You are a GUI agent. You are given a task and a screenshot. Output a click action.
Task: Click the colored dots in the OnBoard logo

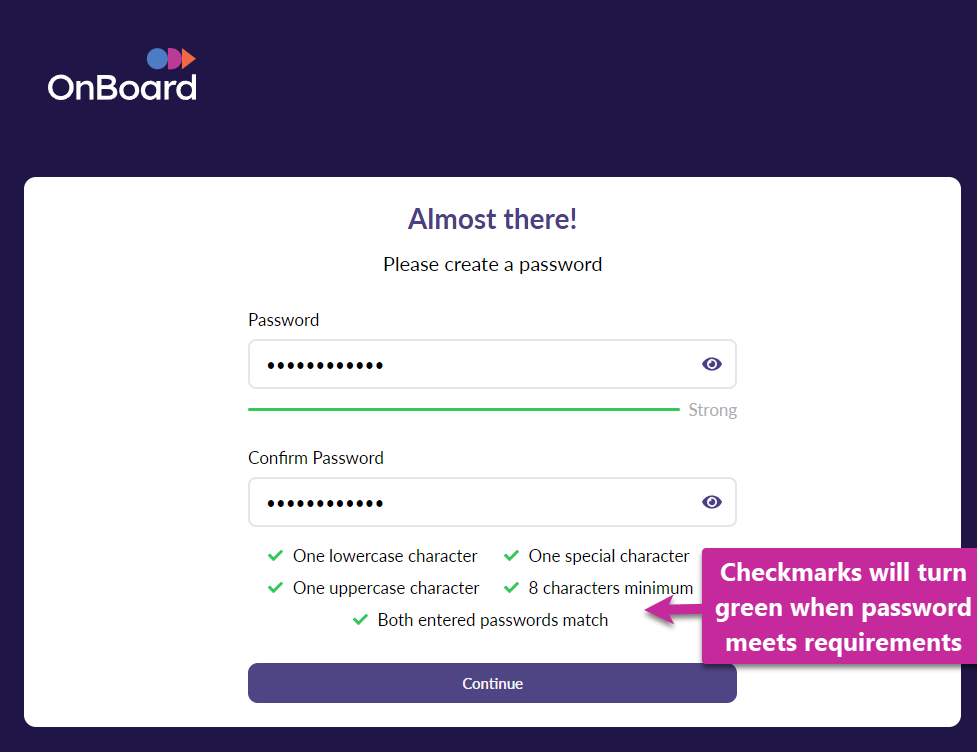click(x=169, y=57)
